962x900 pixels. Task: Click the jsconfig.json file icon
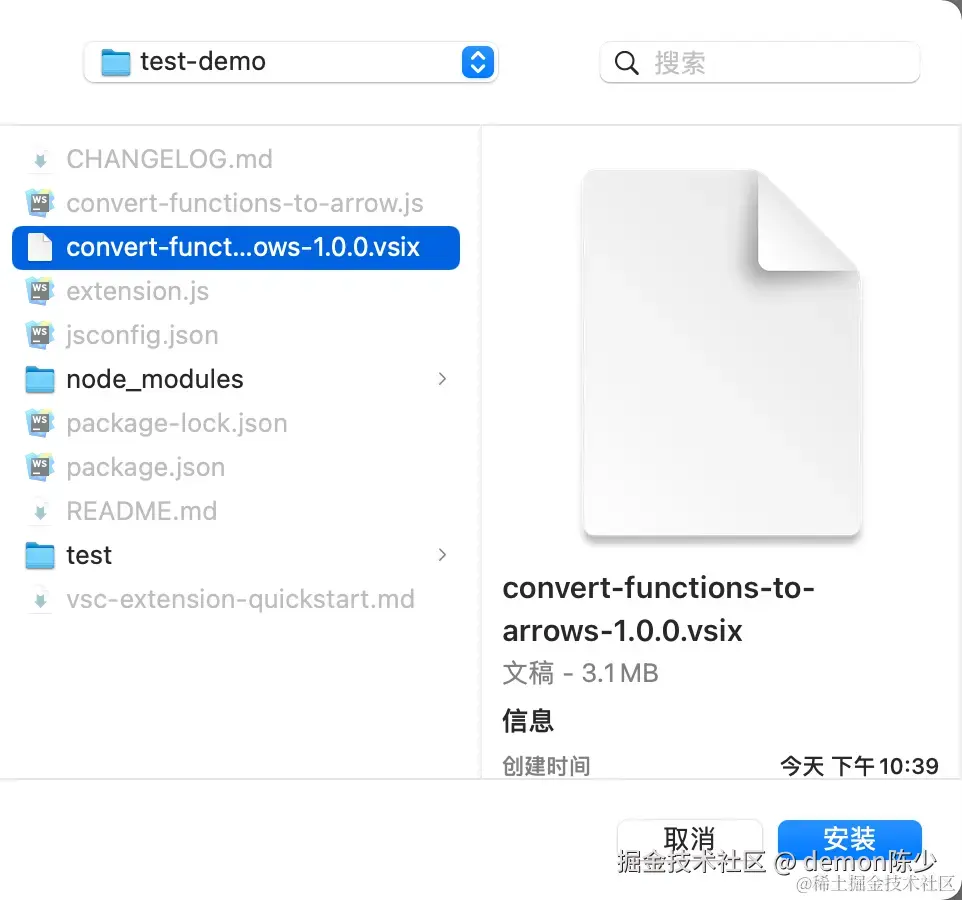click(40, 335)
